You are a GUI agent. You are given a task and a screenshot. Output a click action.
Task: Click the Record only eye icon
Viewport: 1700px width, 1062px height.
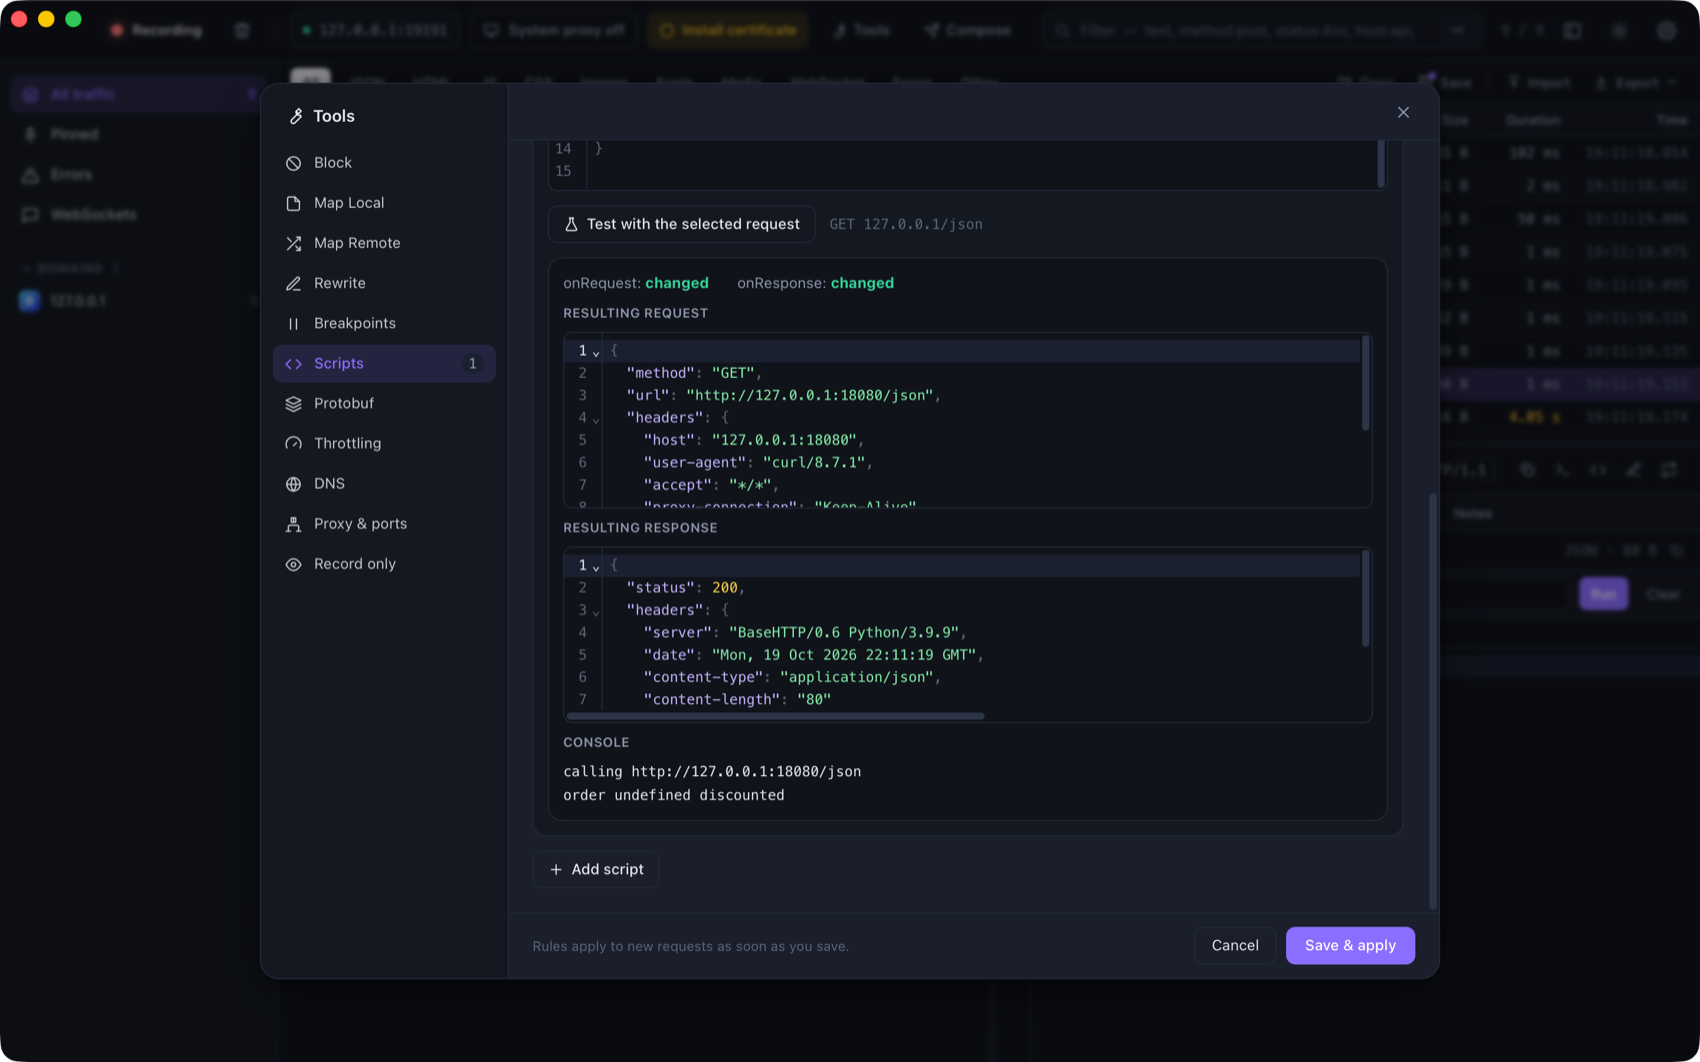click(293, 564)
